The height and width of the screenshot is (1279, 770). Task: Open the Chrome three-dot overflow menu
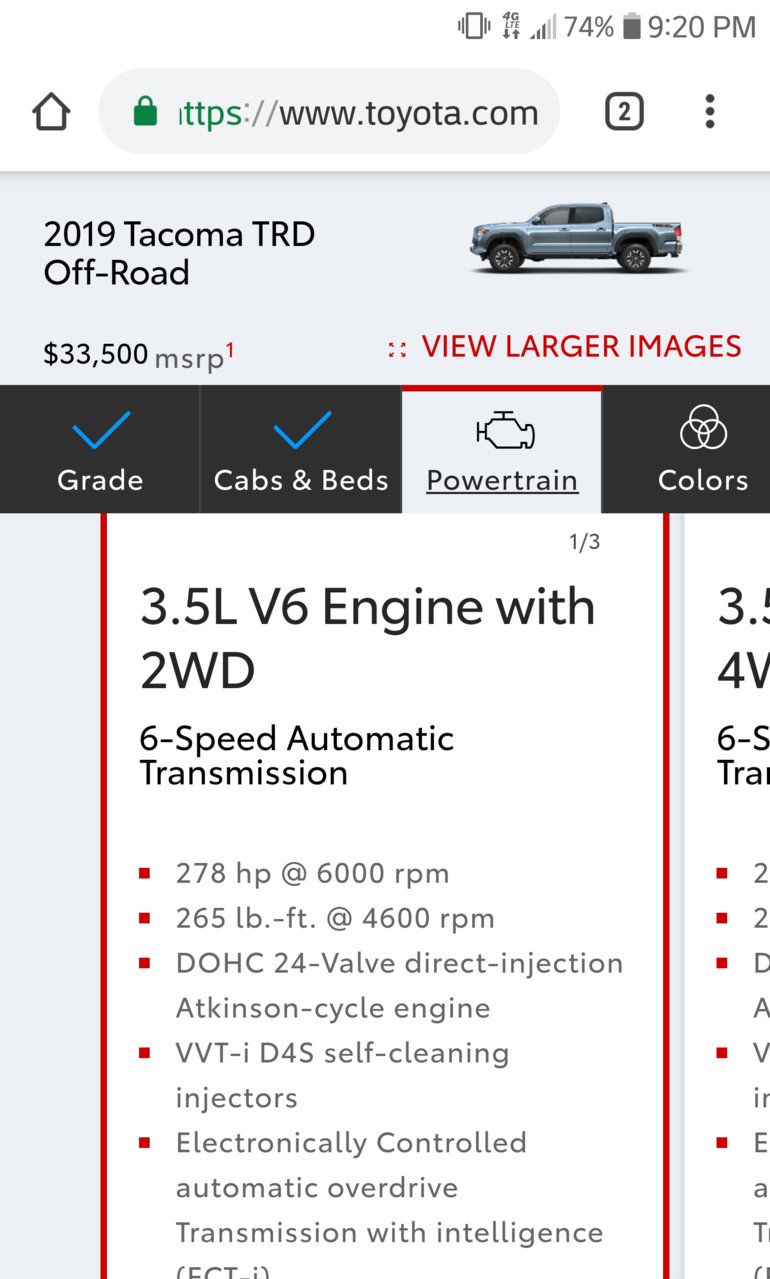(x=709, y=112)
